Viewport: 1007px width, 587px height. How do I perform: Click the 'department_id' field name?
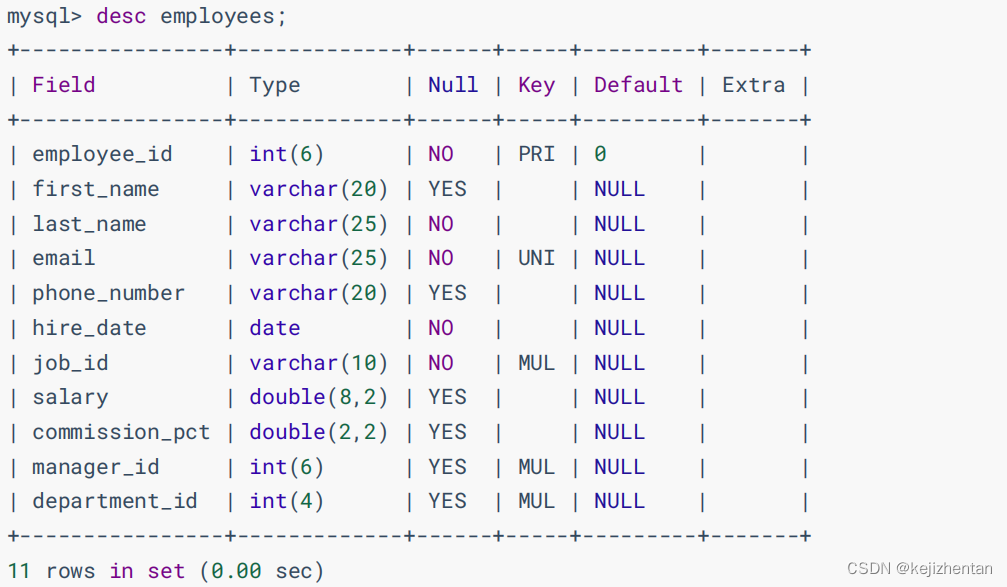115,502
